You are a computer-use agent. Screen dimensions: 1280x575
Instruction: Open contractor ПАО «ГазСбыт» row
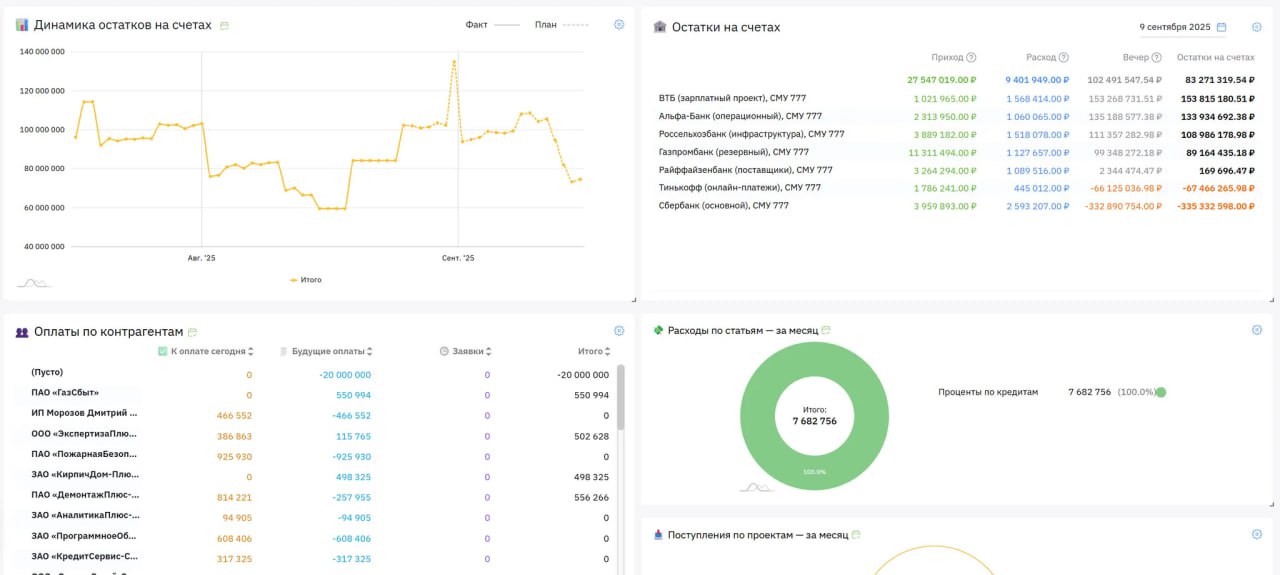[315, 394]
